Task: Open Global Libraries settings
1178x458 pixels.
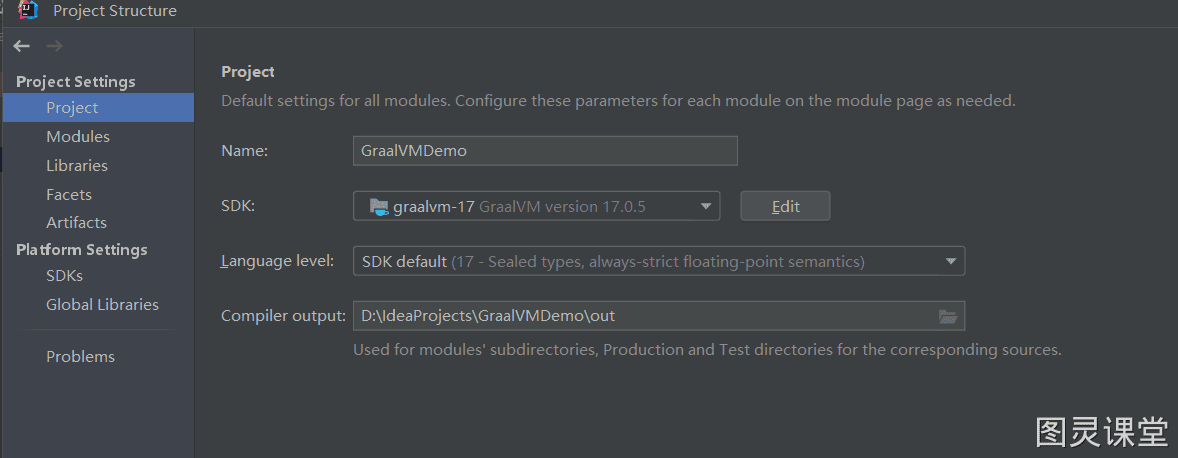Action: [102, 304]
